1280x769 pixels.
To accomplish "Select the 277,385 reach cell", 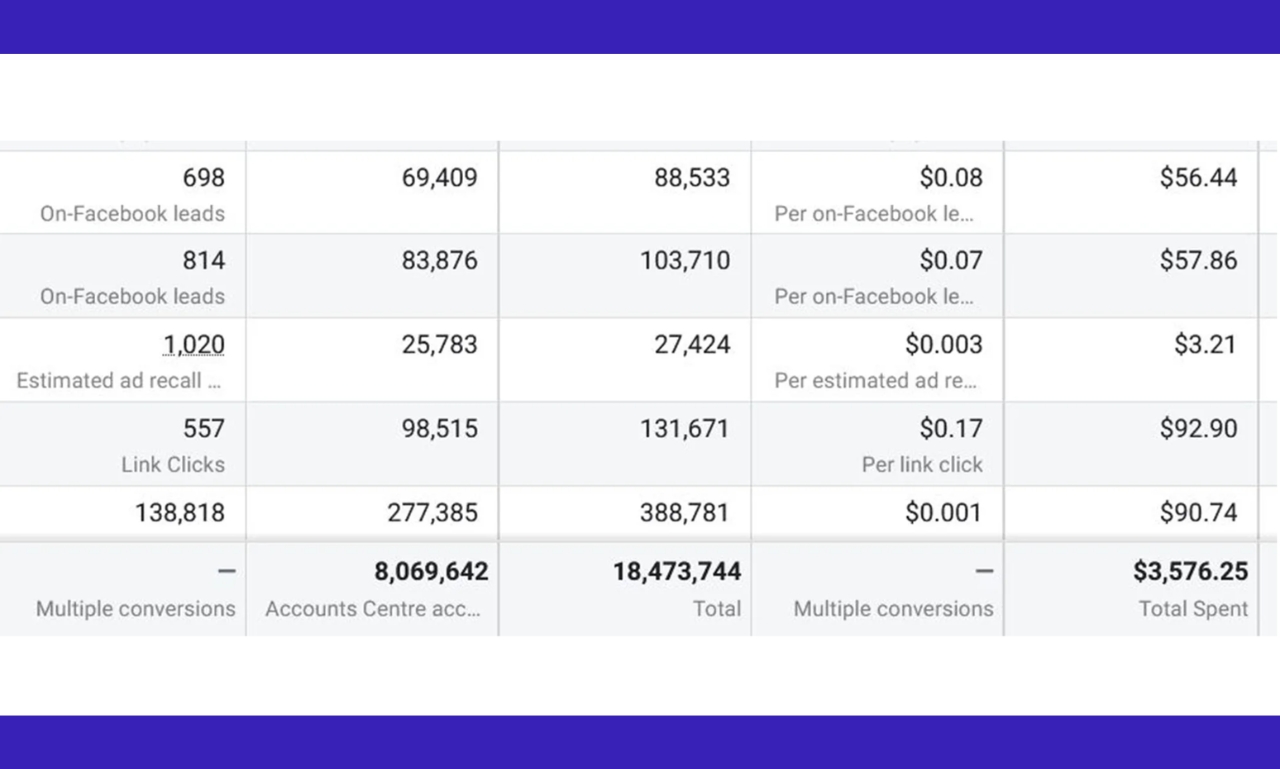I will point(432,513).
